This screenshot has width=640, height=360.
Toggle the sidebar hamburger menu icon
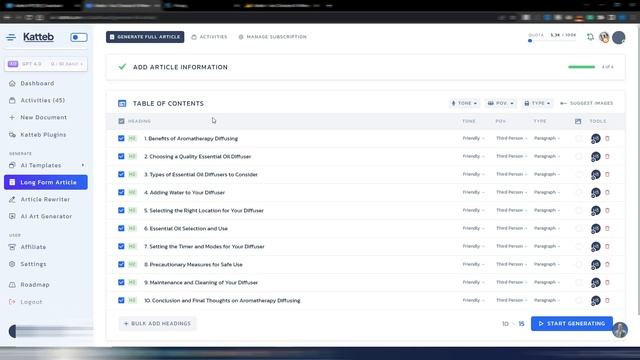(x=11, y=37)
